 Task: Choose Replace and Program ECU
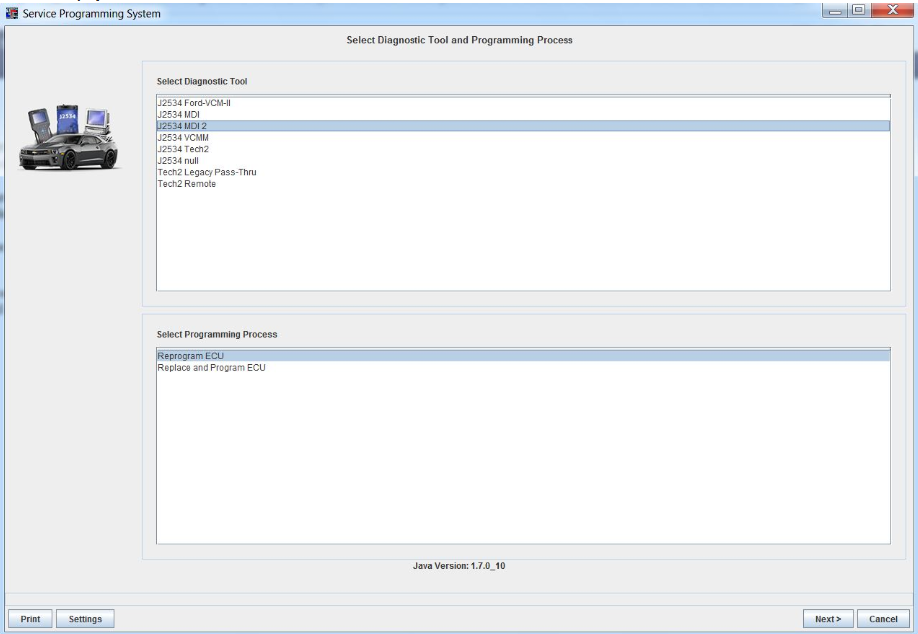click(211, 367)
